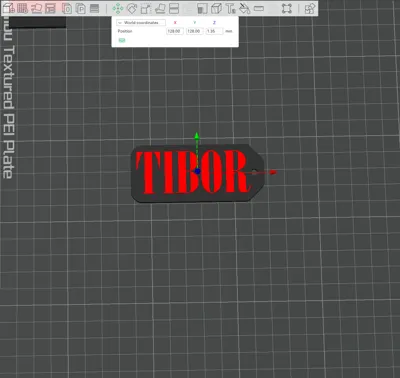Click the Add plate icon
Image resolution: width=400 pixels, height=378 pixels.
pos(23,8)
